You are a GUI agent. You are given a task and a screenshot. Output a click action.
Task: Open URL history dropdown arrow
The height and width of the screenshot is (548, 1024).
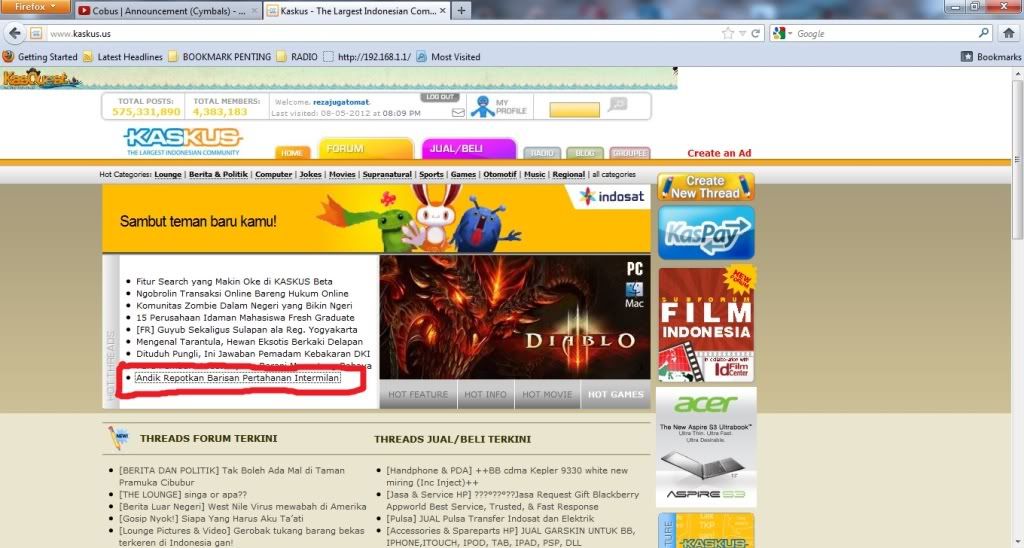click(x=743, y=33)
